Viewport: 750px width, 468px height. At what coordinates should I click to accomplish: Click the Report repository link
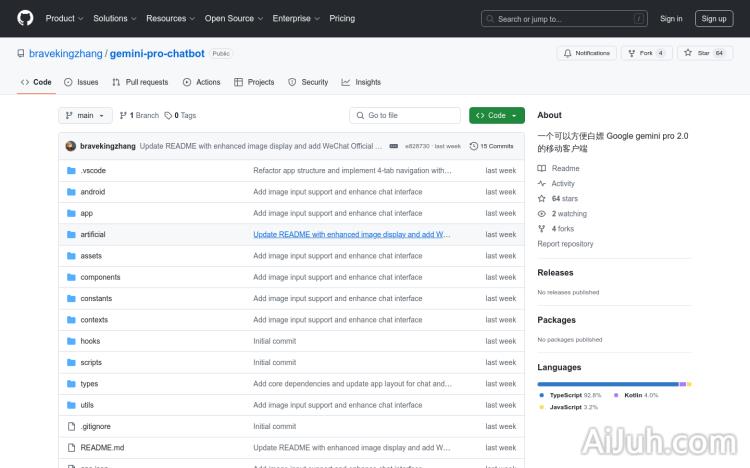pos(565,244)
